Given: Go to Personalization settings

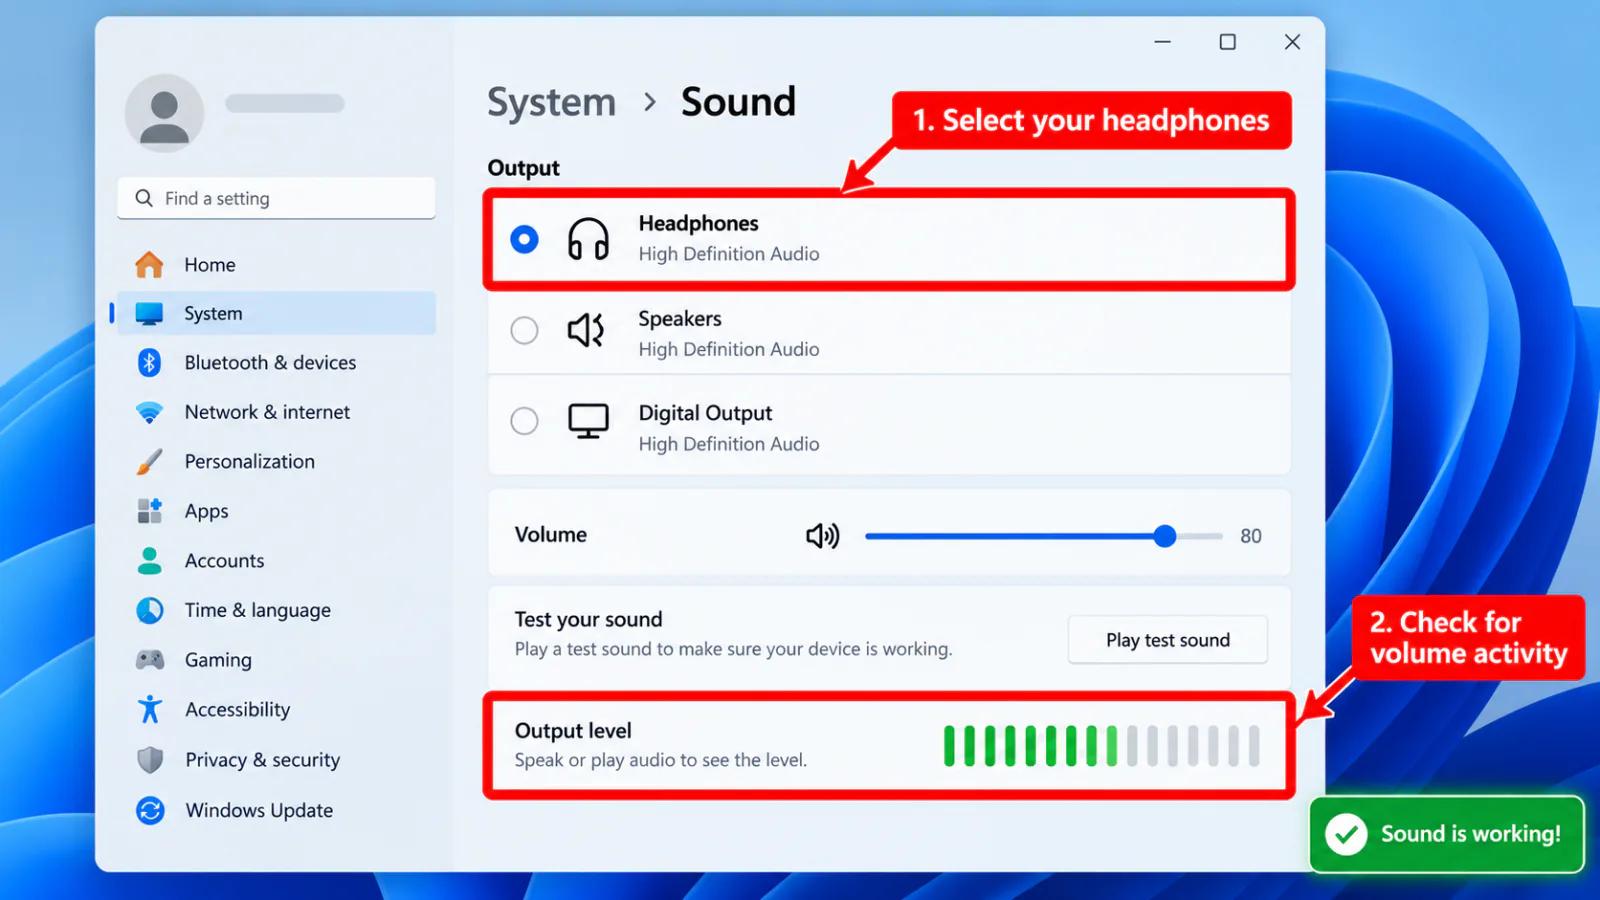Looking at the screenshot, I should click(276, 462).
